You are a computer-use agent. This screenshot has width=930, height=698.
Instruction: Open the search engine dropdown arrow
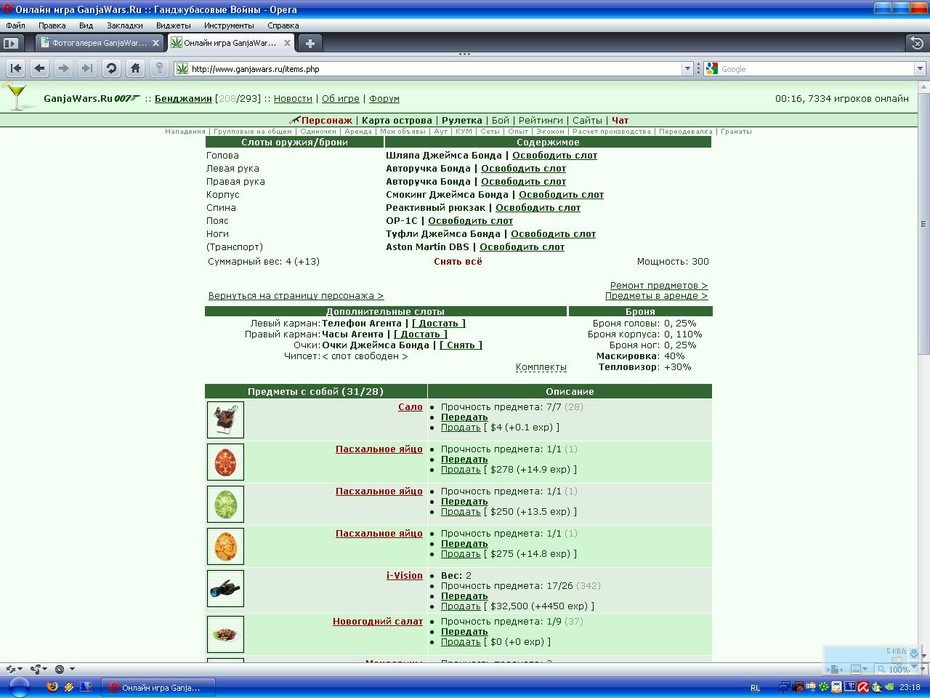920,69
